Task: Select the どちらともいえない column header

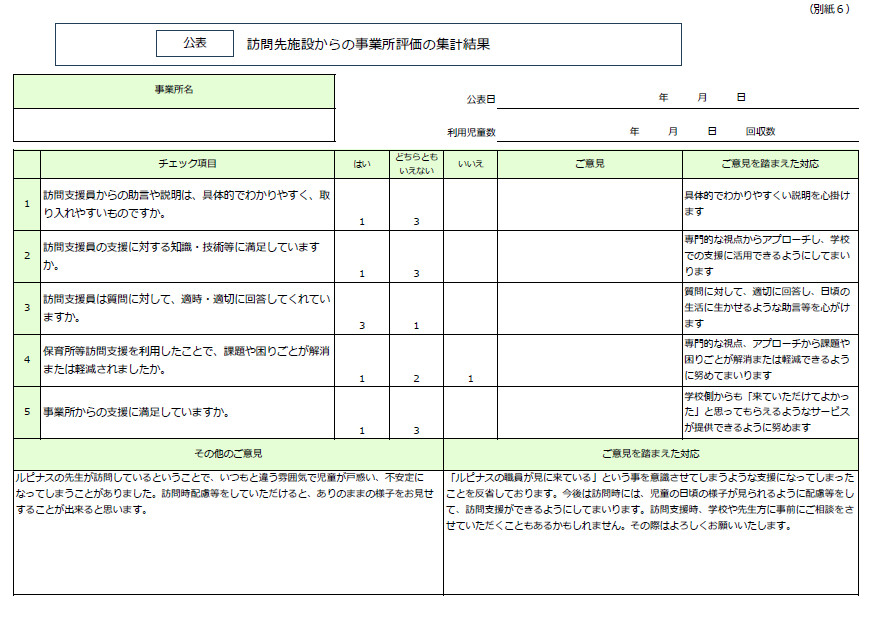Action: coord(416,163)
